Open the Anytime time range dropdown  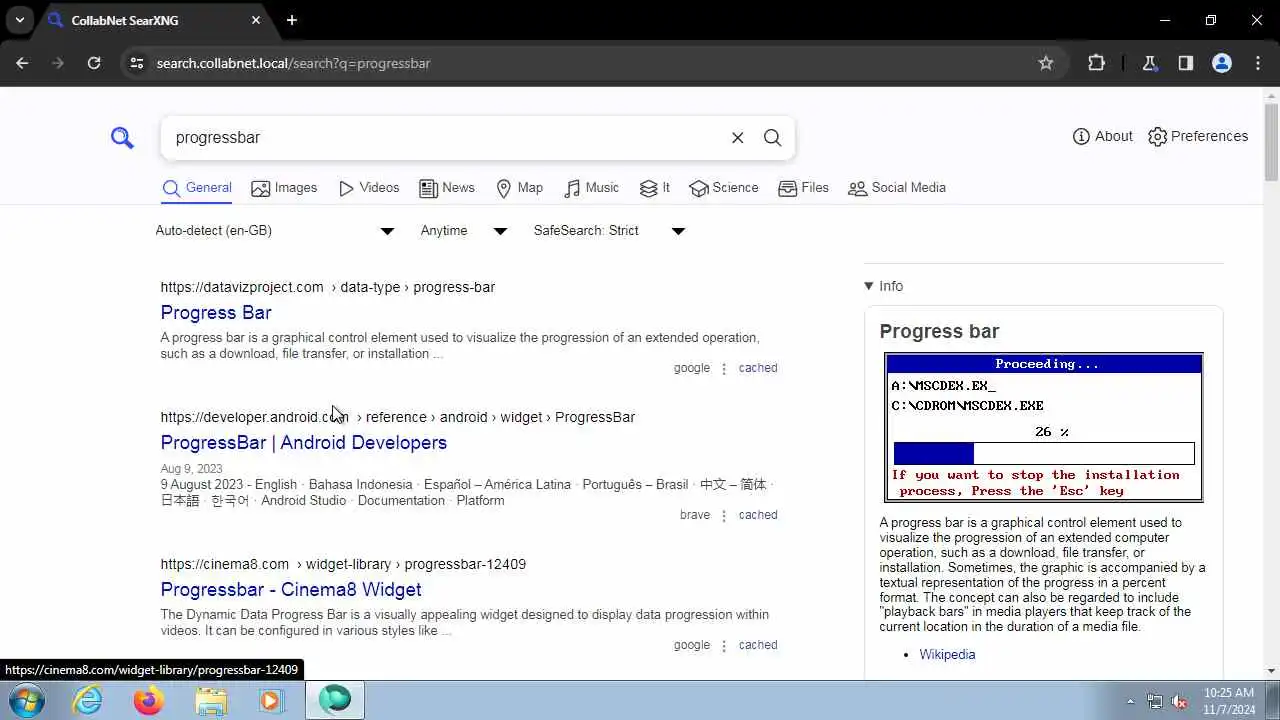[464, 231]
